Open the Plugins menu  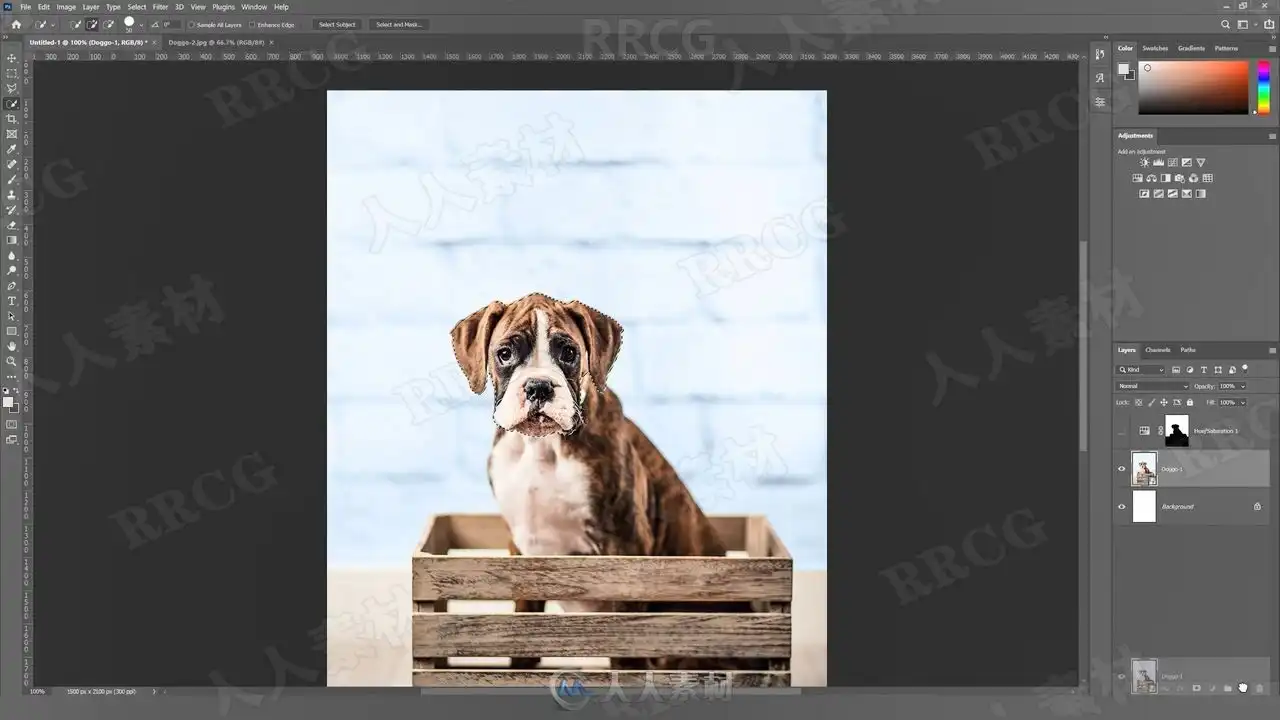click(223, 7)
